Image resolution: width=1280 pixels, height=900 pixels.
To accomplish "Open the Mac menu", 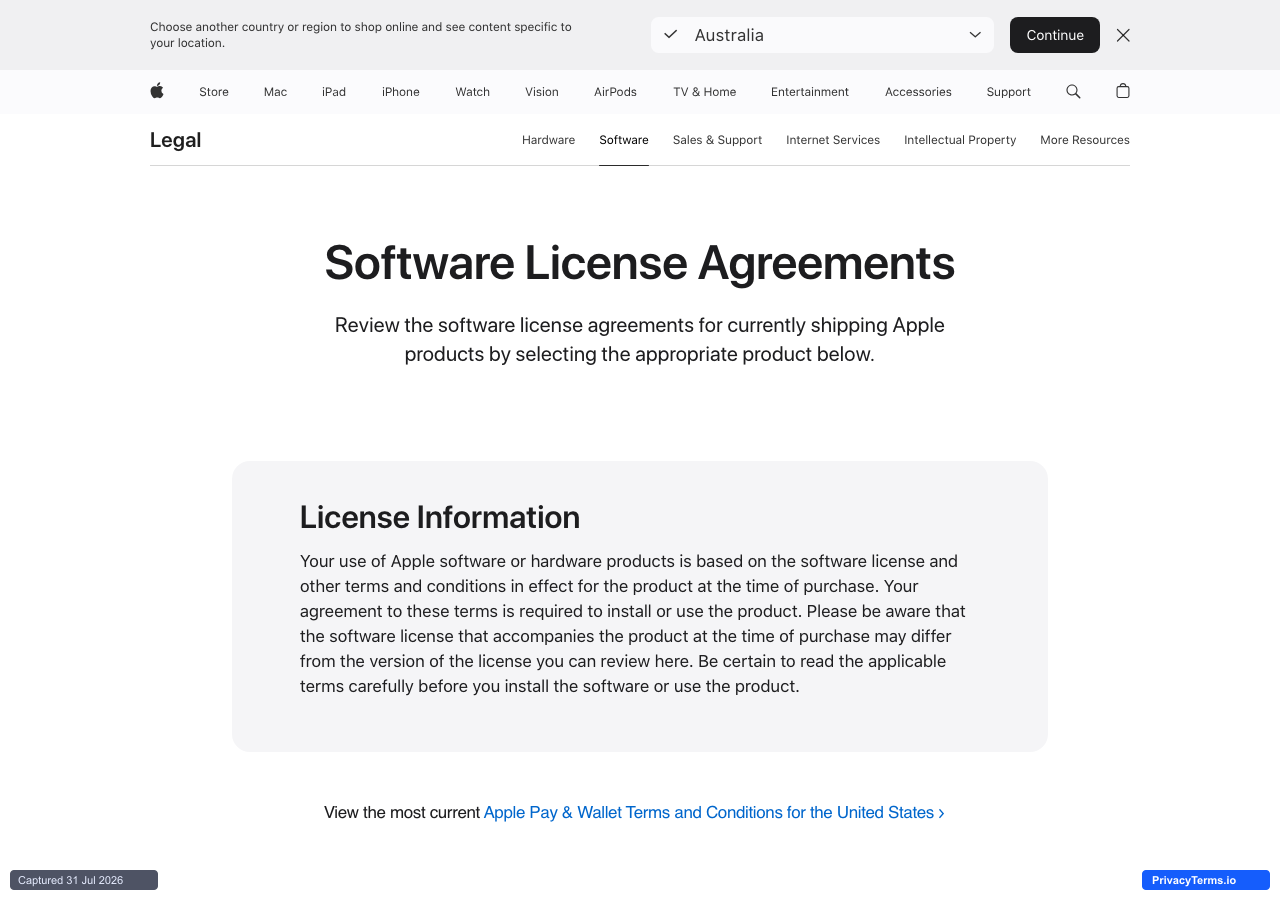I will [x=275, y=92].
